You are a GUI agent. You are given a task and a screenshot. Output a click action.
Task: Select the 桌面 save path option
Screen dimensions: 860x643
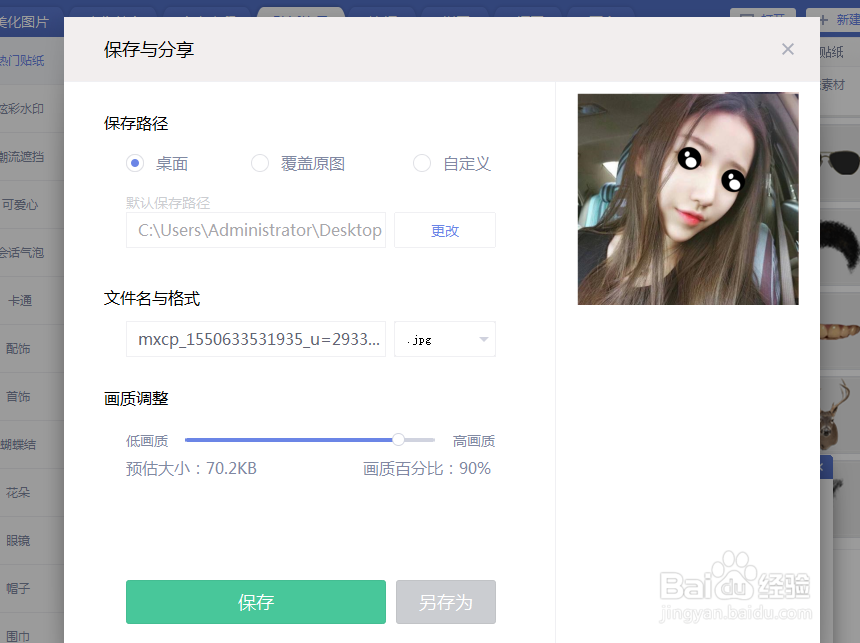tap(135, 163)
